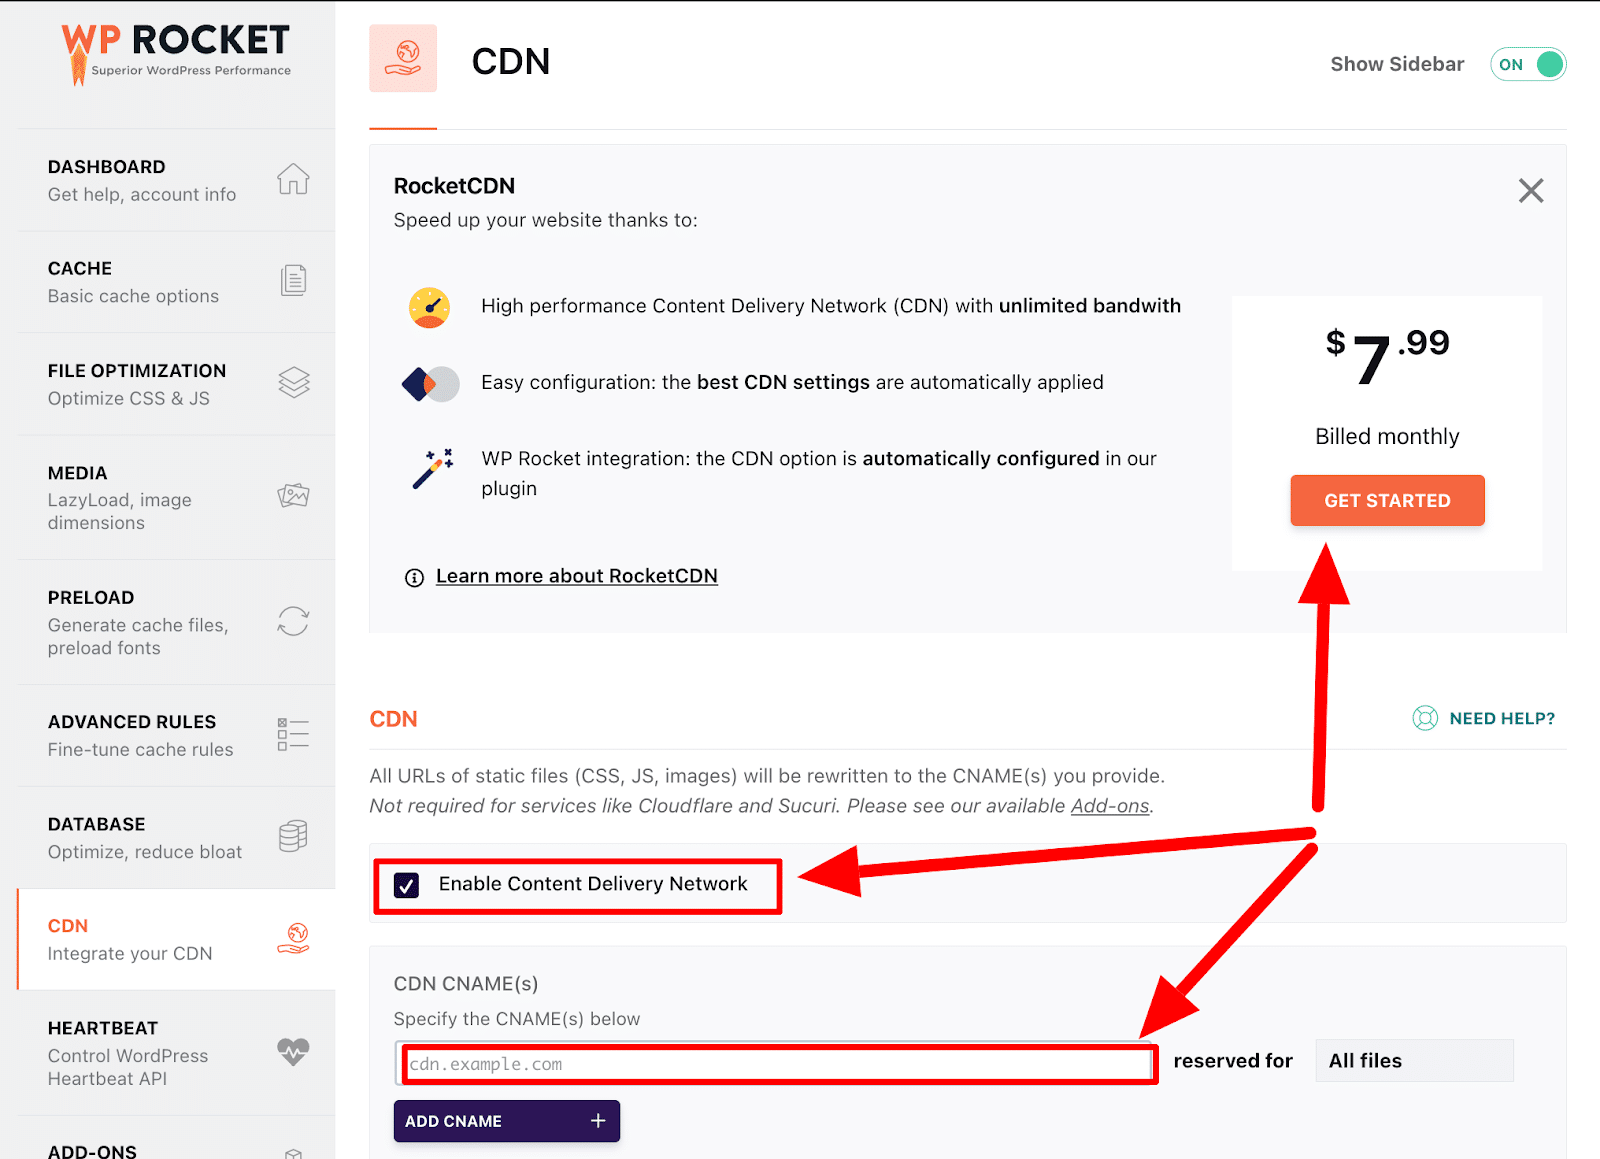Collapse the RocketCDN promotional banner

coord(1530,190)
